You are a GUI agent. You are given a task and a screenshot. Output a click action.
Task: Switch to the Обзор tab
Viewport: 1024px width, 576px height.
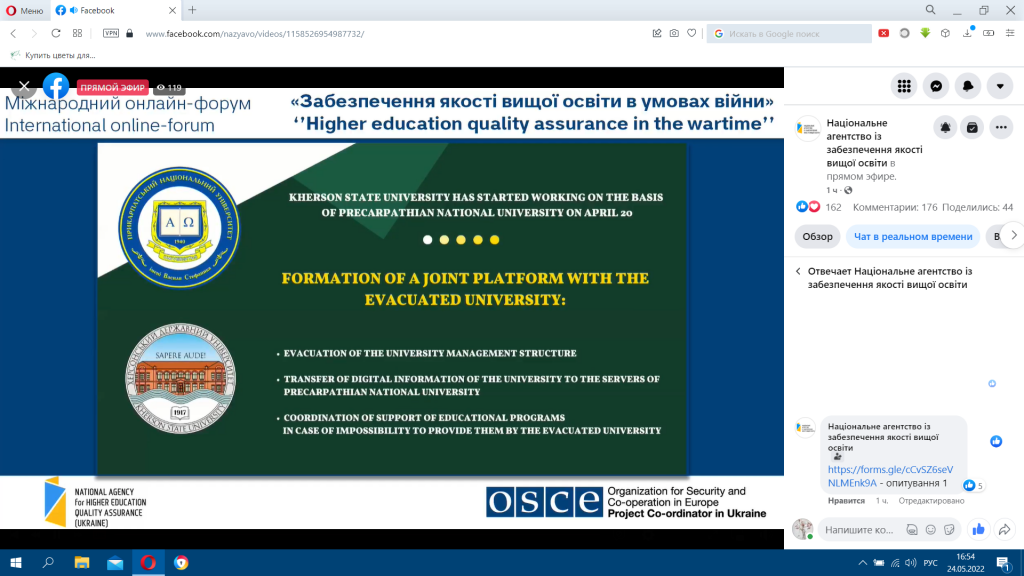point(817,236)
